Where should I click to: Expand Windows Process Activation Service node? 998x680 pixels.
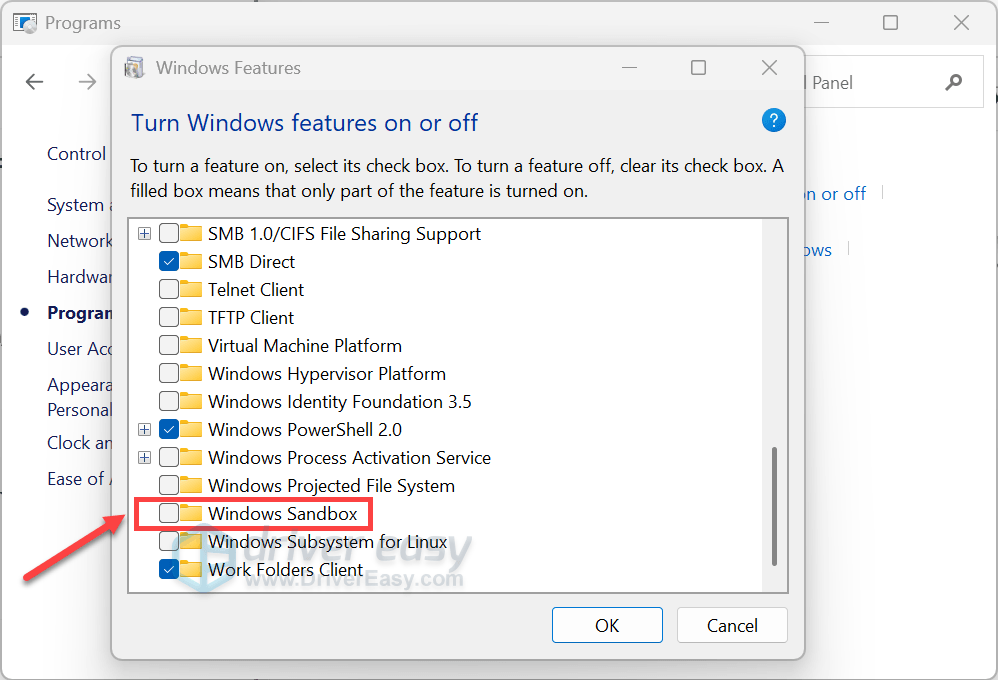point(144,458)
